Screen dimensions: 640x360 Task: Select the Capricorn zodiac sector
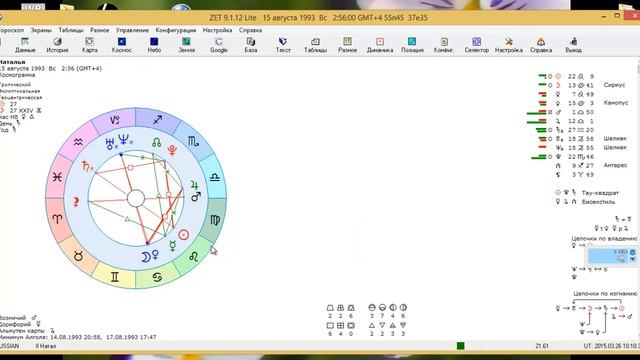114,120
